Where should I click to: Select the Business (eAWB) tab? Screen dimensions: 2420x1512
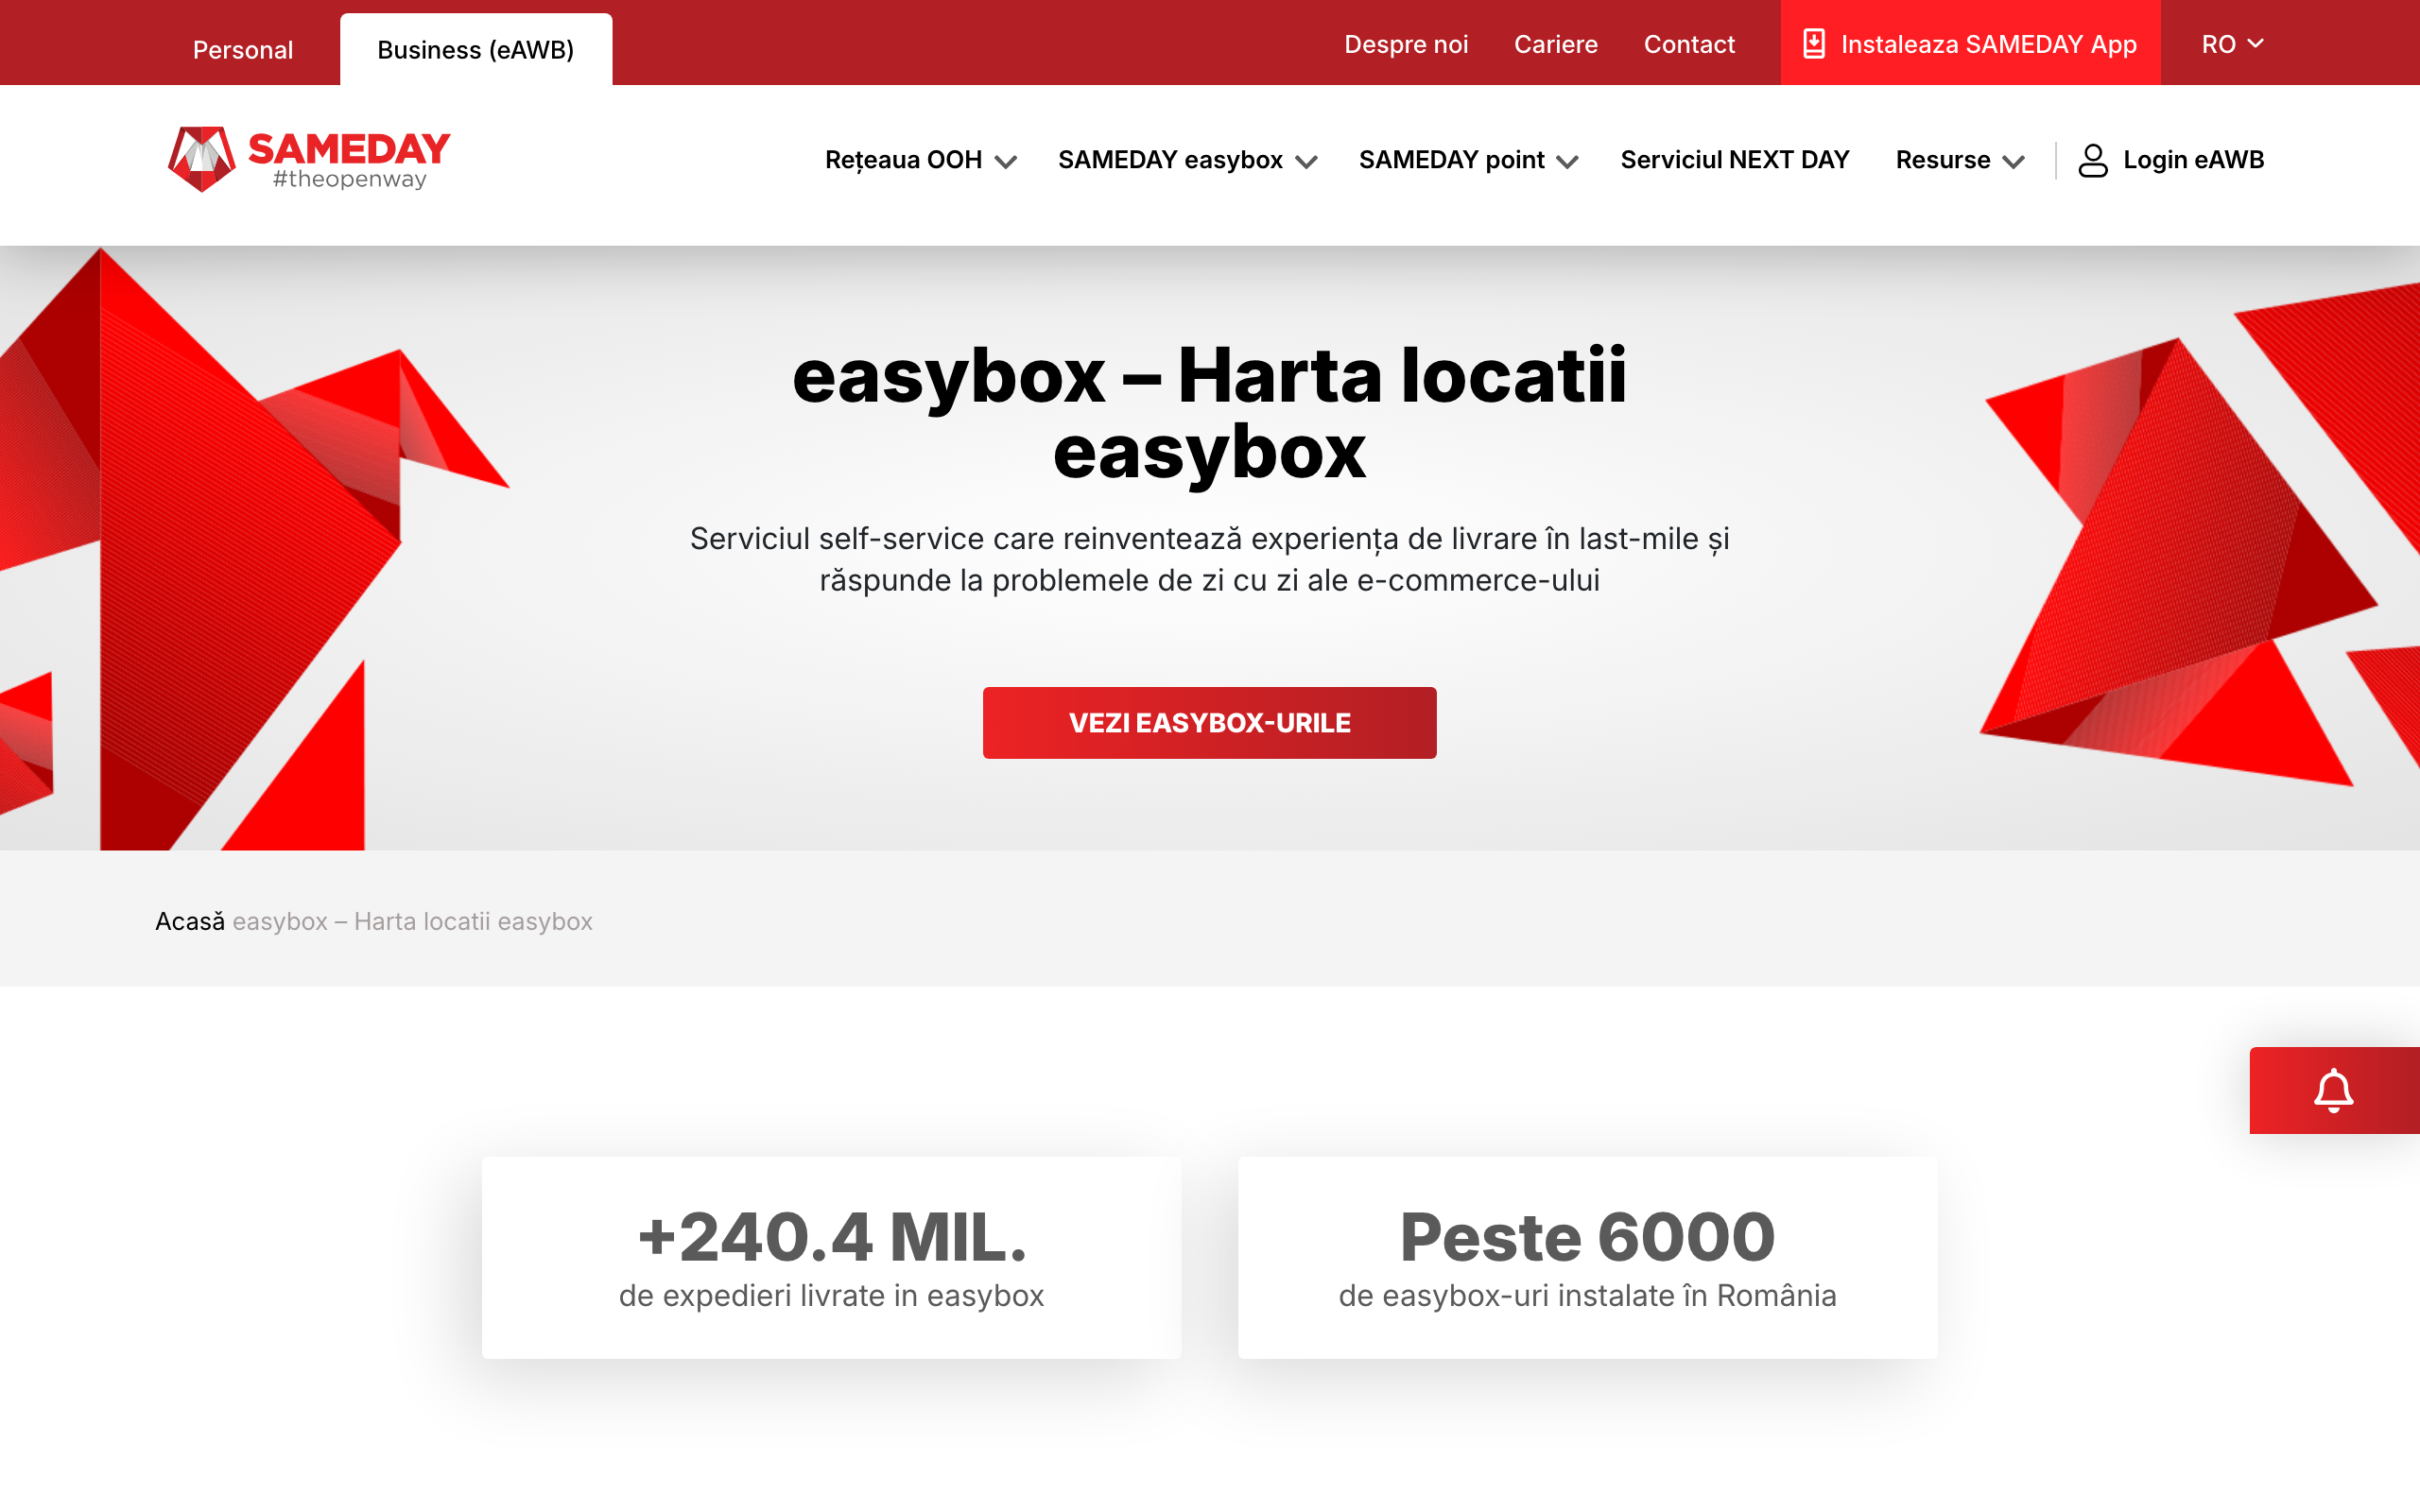click(x=476, y=50)
